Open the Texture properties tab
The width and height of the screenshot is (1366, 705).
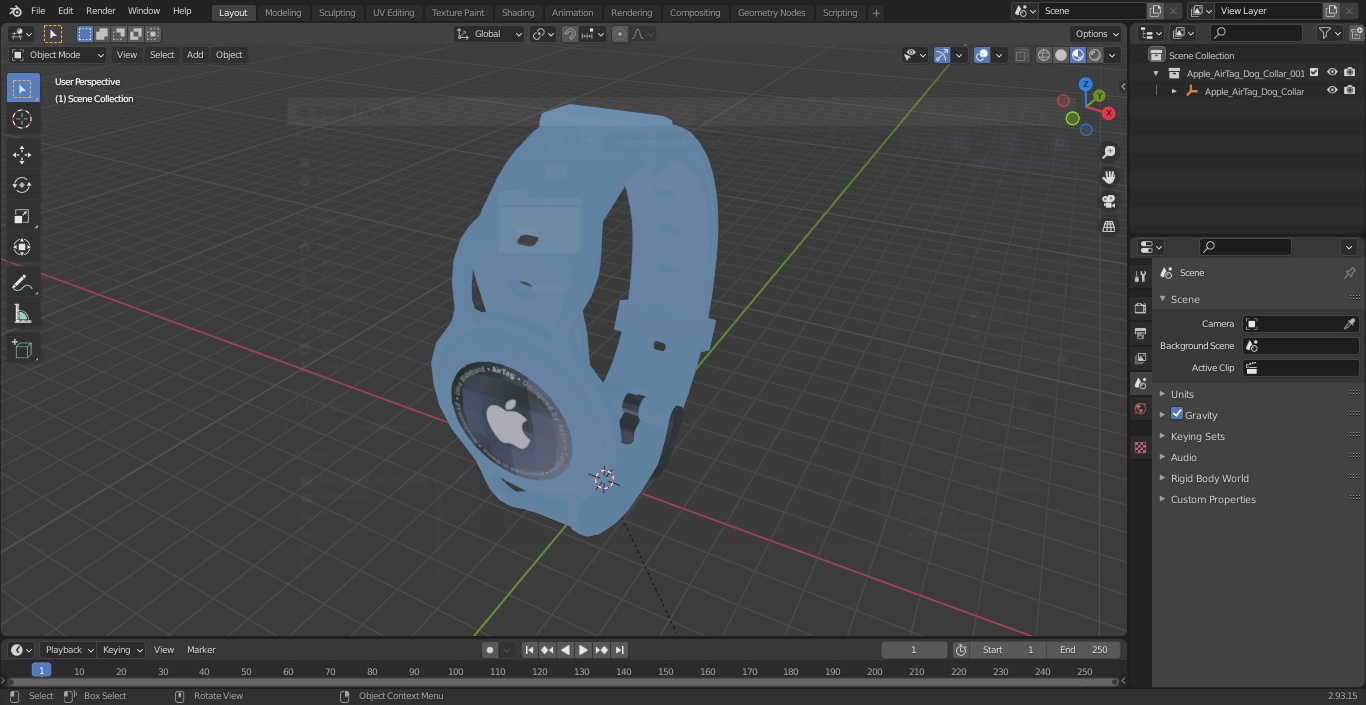1140,447
